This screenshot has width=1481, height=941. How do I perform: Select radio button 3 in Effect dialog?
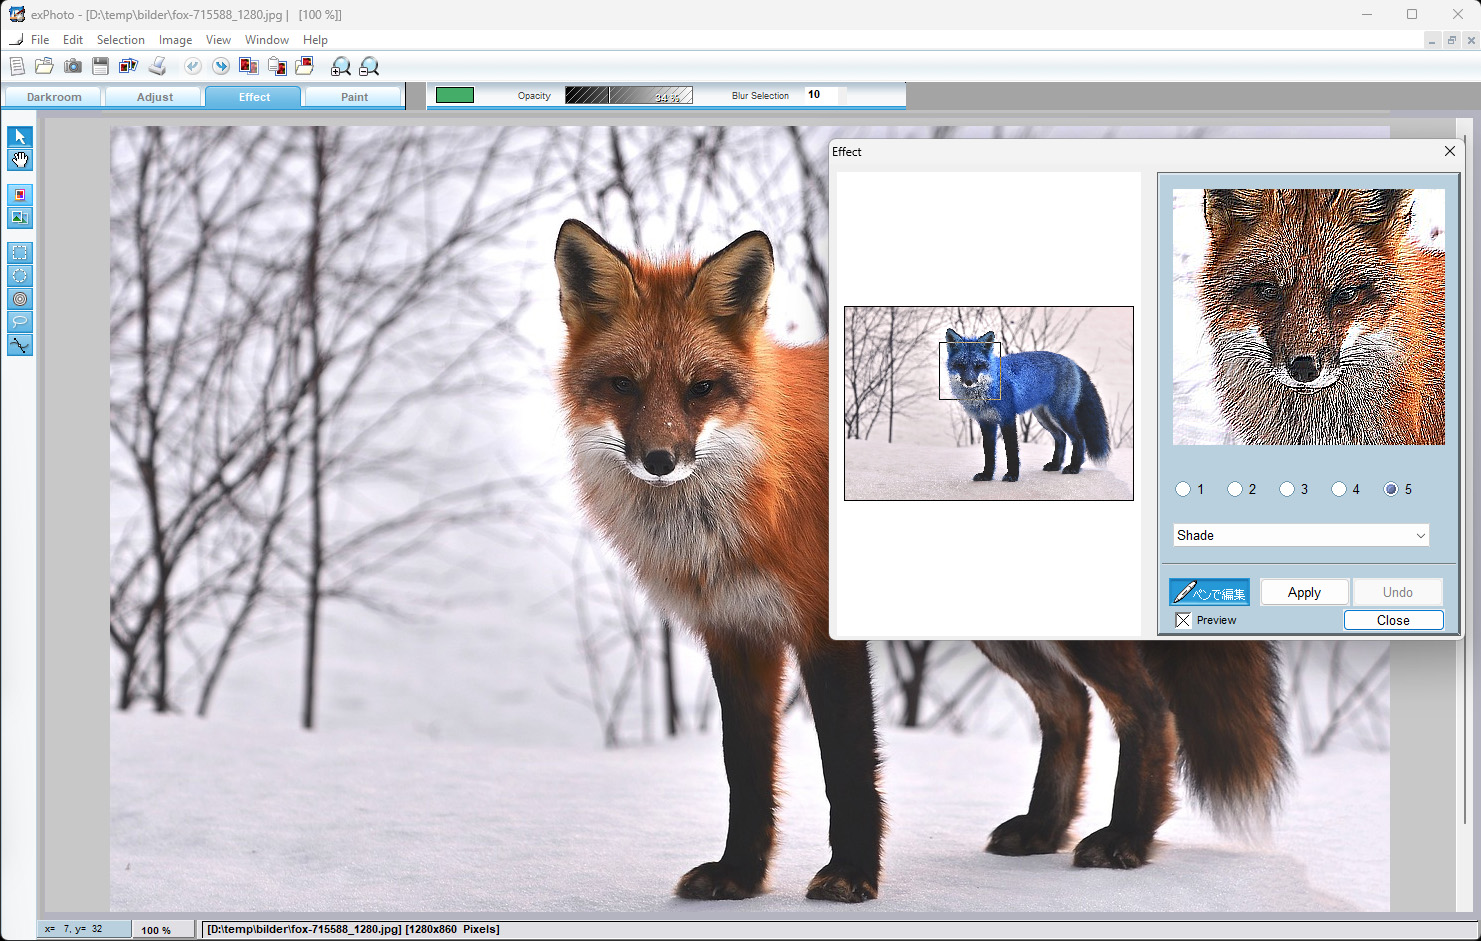tap(1287, 489)
